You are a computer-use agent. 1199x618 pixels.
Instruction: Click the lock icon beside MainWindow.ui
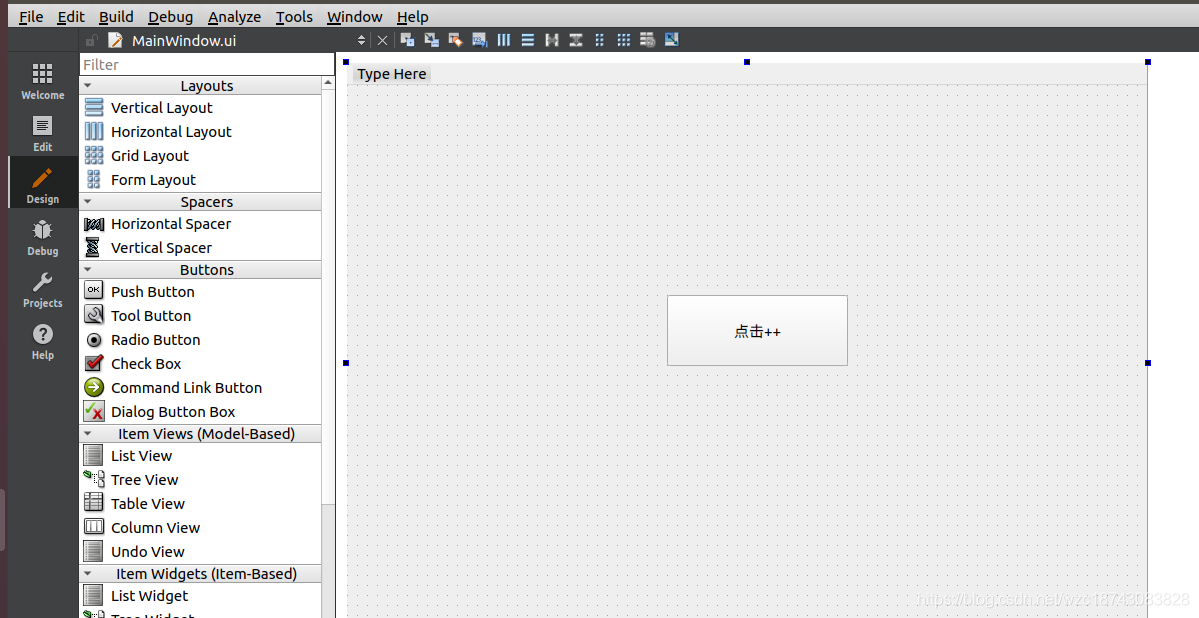coord(91,41)
